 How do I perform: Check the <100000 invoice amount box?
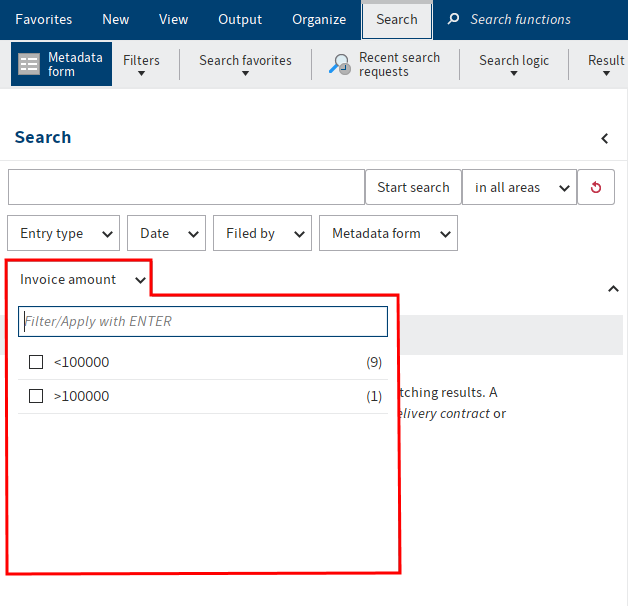tap(36, 362)
